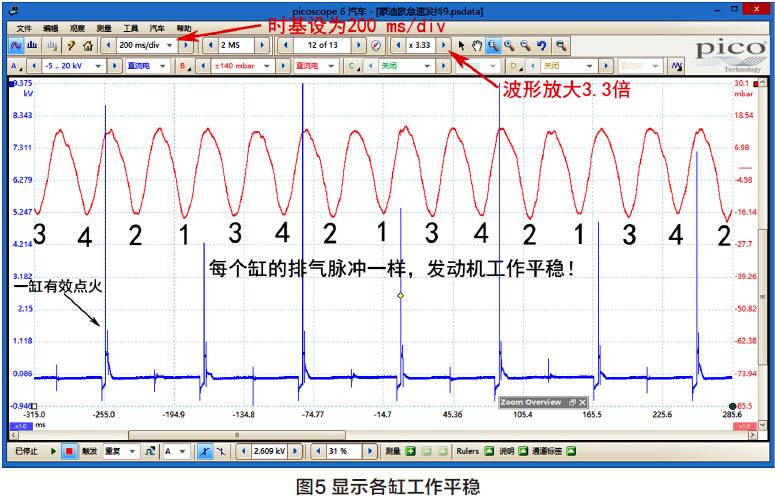This screenshot has width=775, height=504.
Task: Click the 12 of 13 buffer field
Action: 322,45
